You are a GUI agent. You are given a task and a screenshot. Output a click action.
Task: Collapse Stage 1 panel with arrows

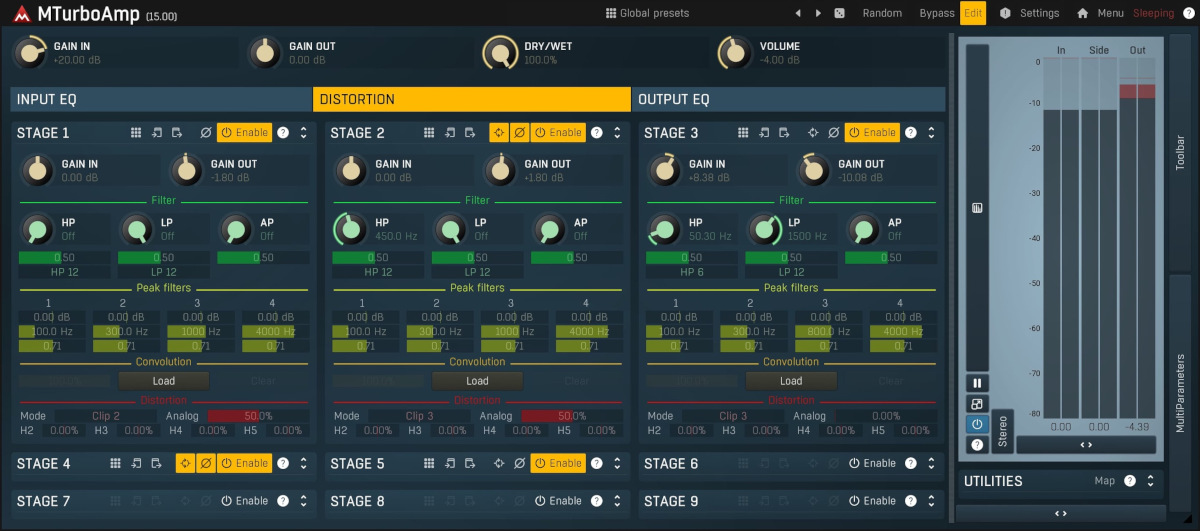click(x=304, y=133)
